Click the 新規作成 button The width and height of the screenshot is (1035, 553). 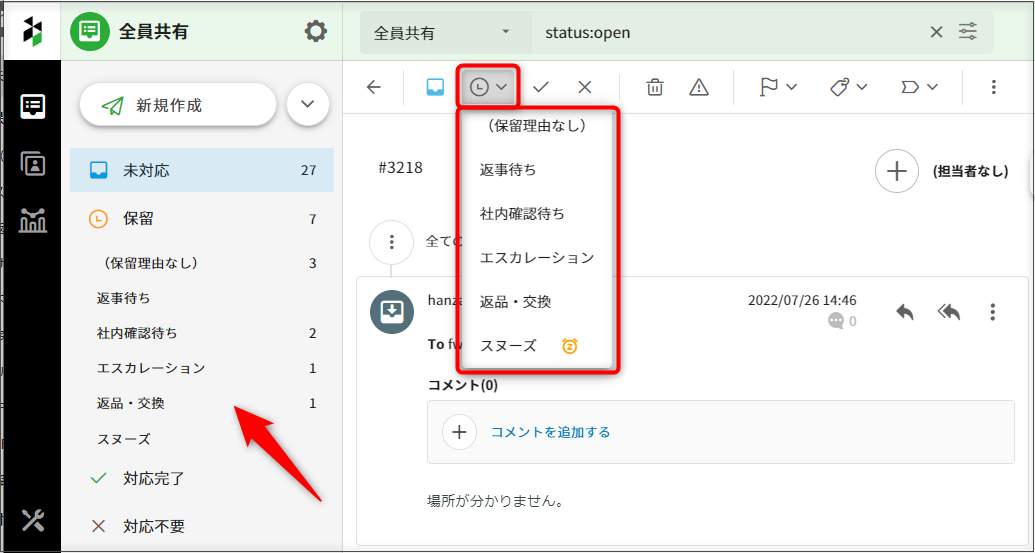[177, 105]
